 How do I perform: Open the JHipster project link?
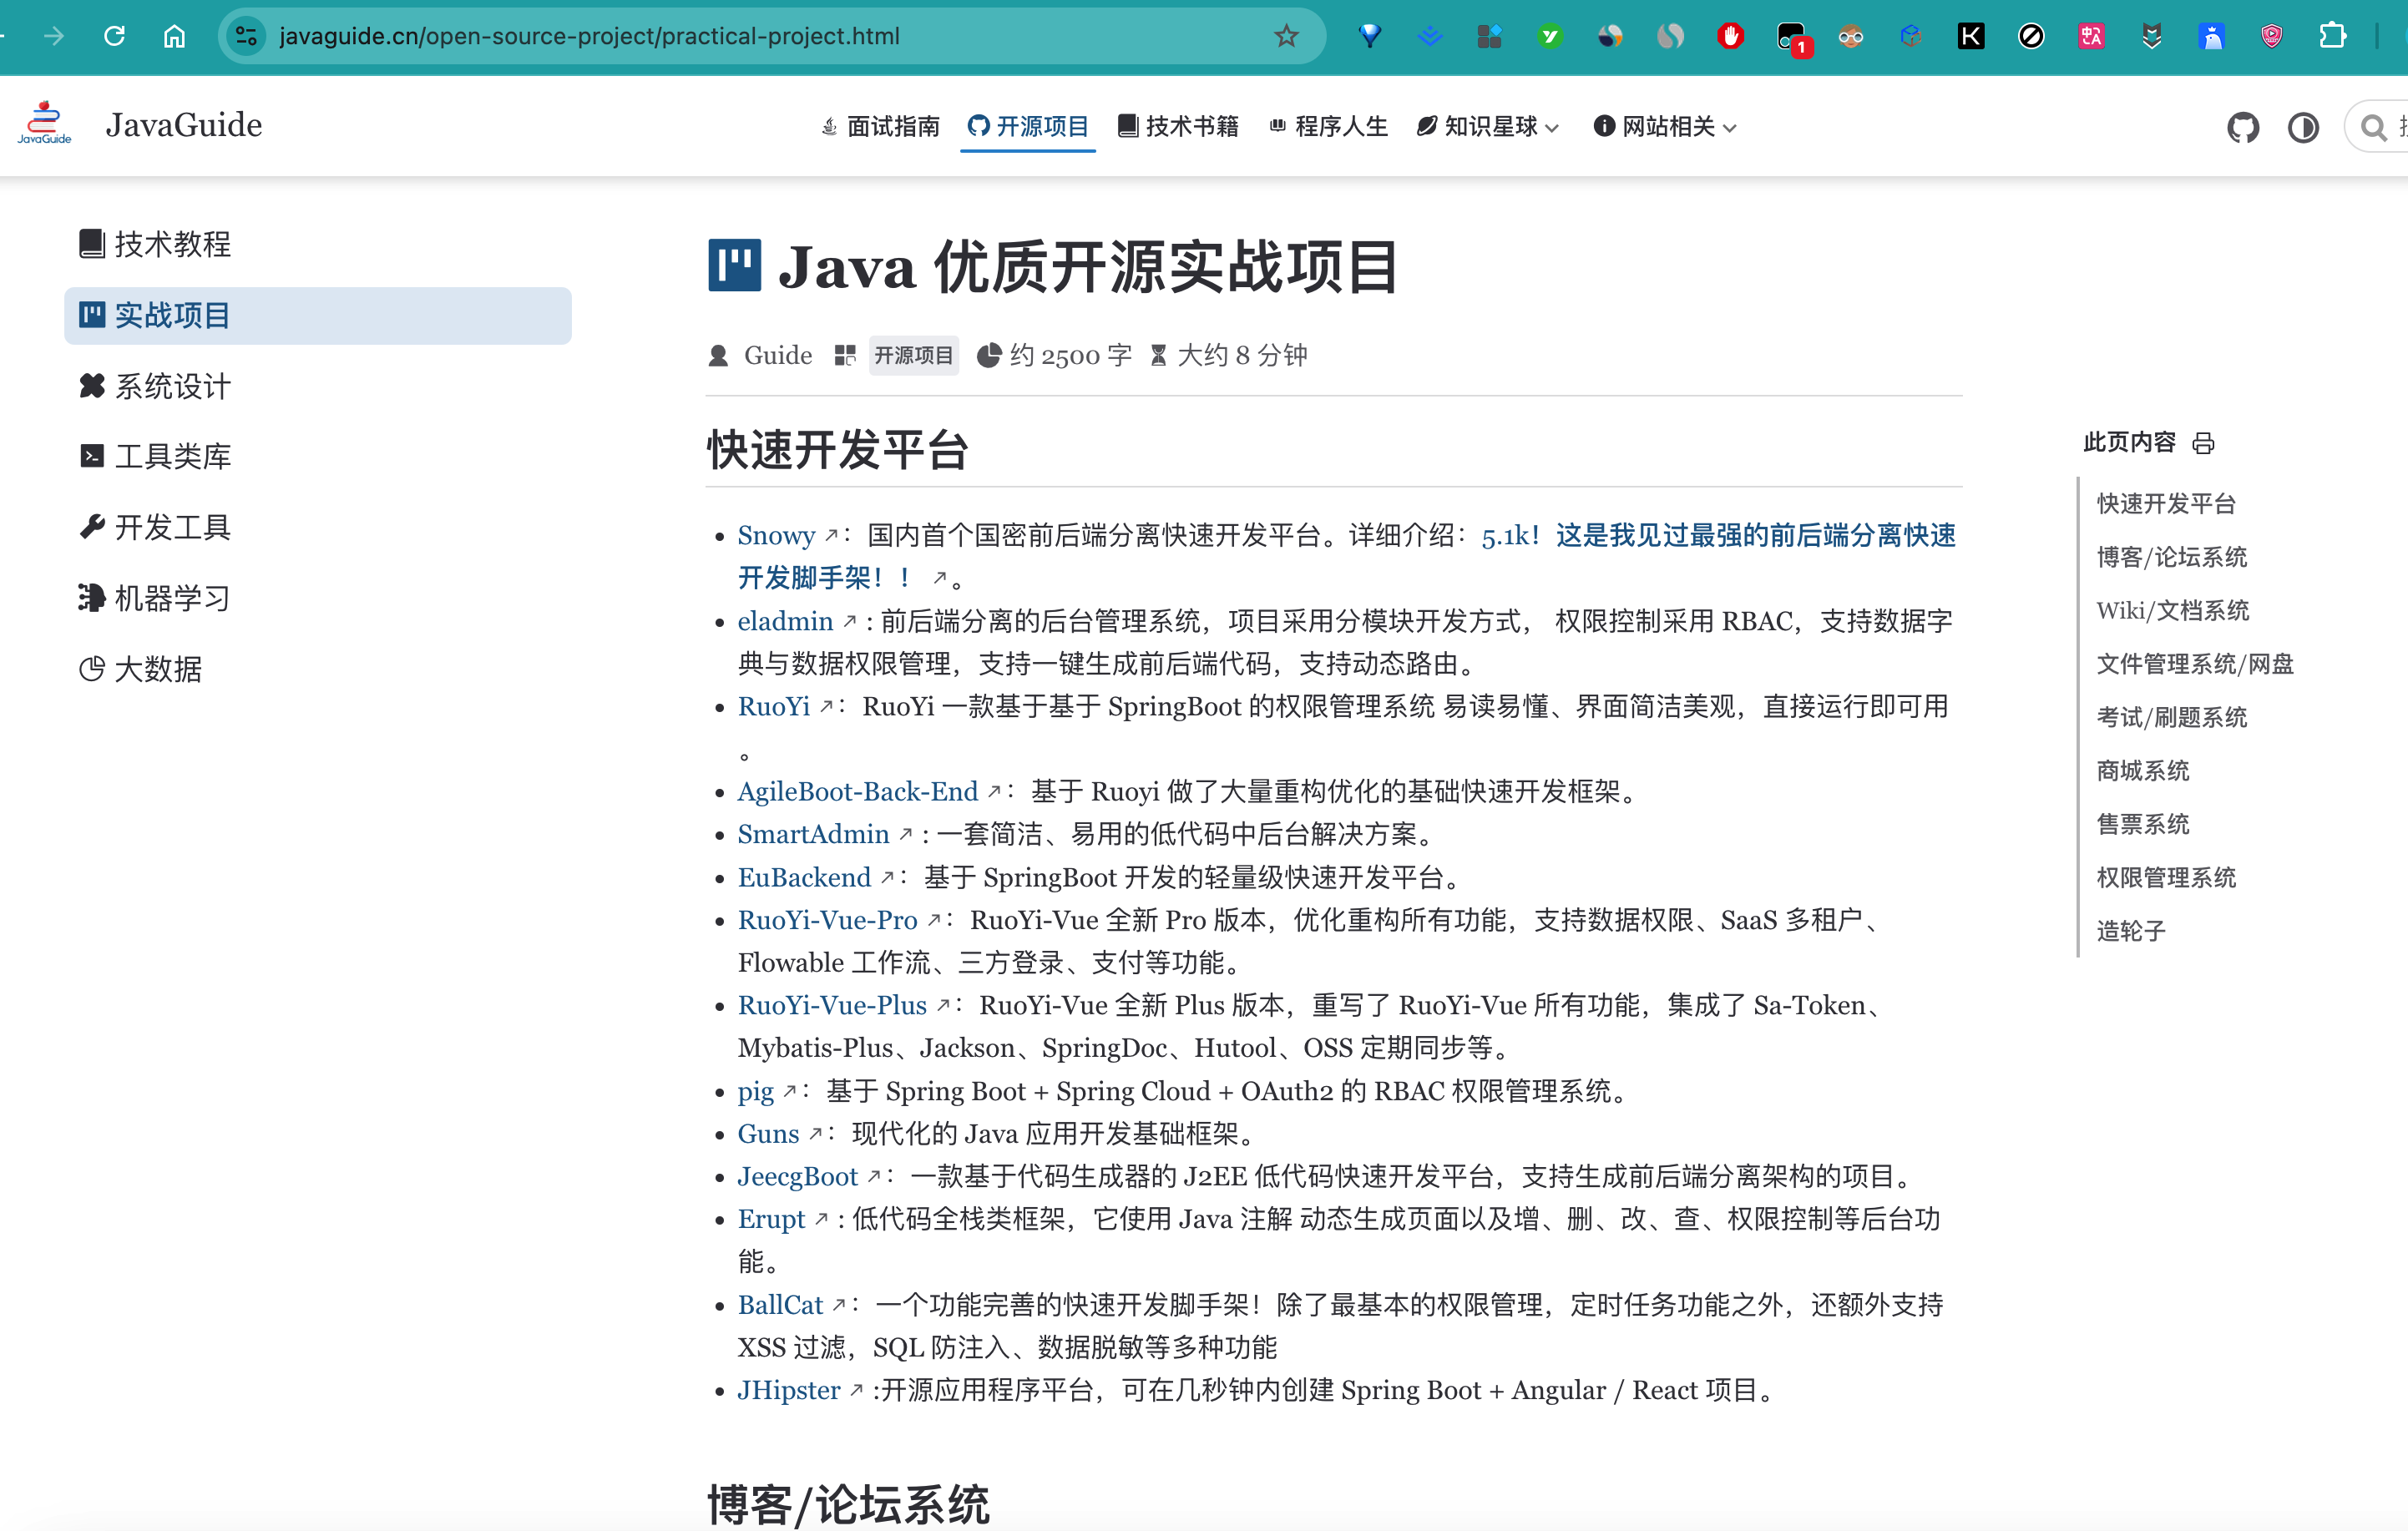coord(789,1391)
